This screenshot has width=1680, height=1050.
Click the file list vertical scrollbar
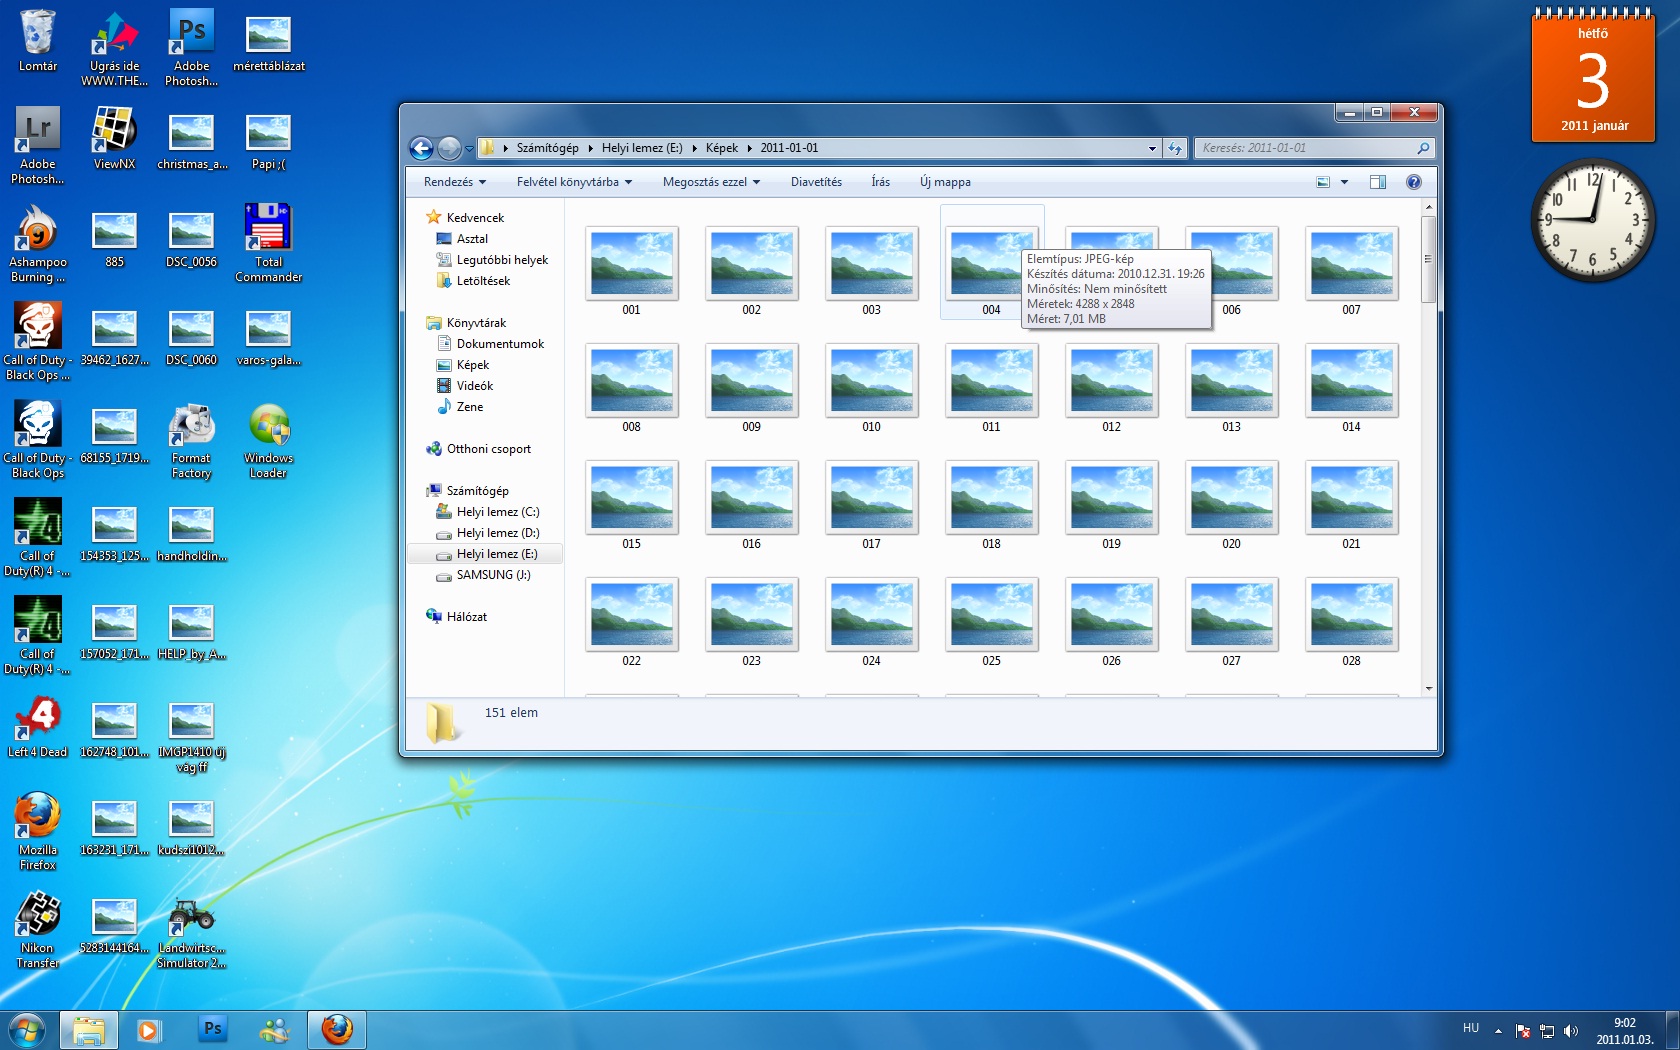pos(1428,260)
